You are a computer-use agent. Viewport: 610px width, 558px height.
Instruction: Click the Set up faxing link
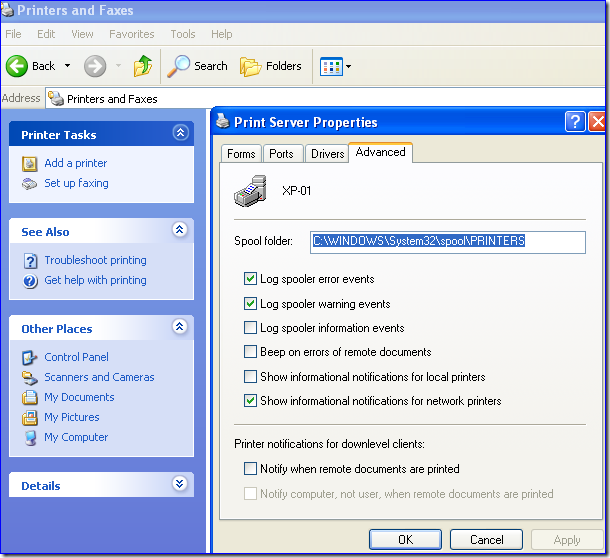(x=76, y=183)
